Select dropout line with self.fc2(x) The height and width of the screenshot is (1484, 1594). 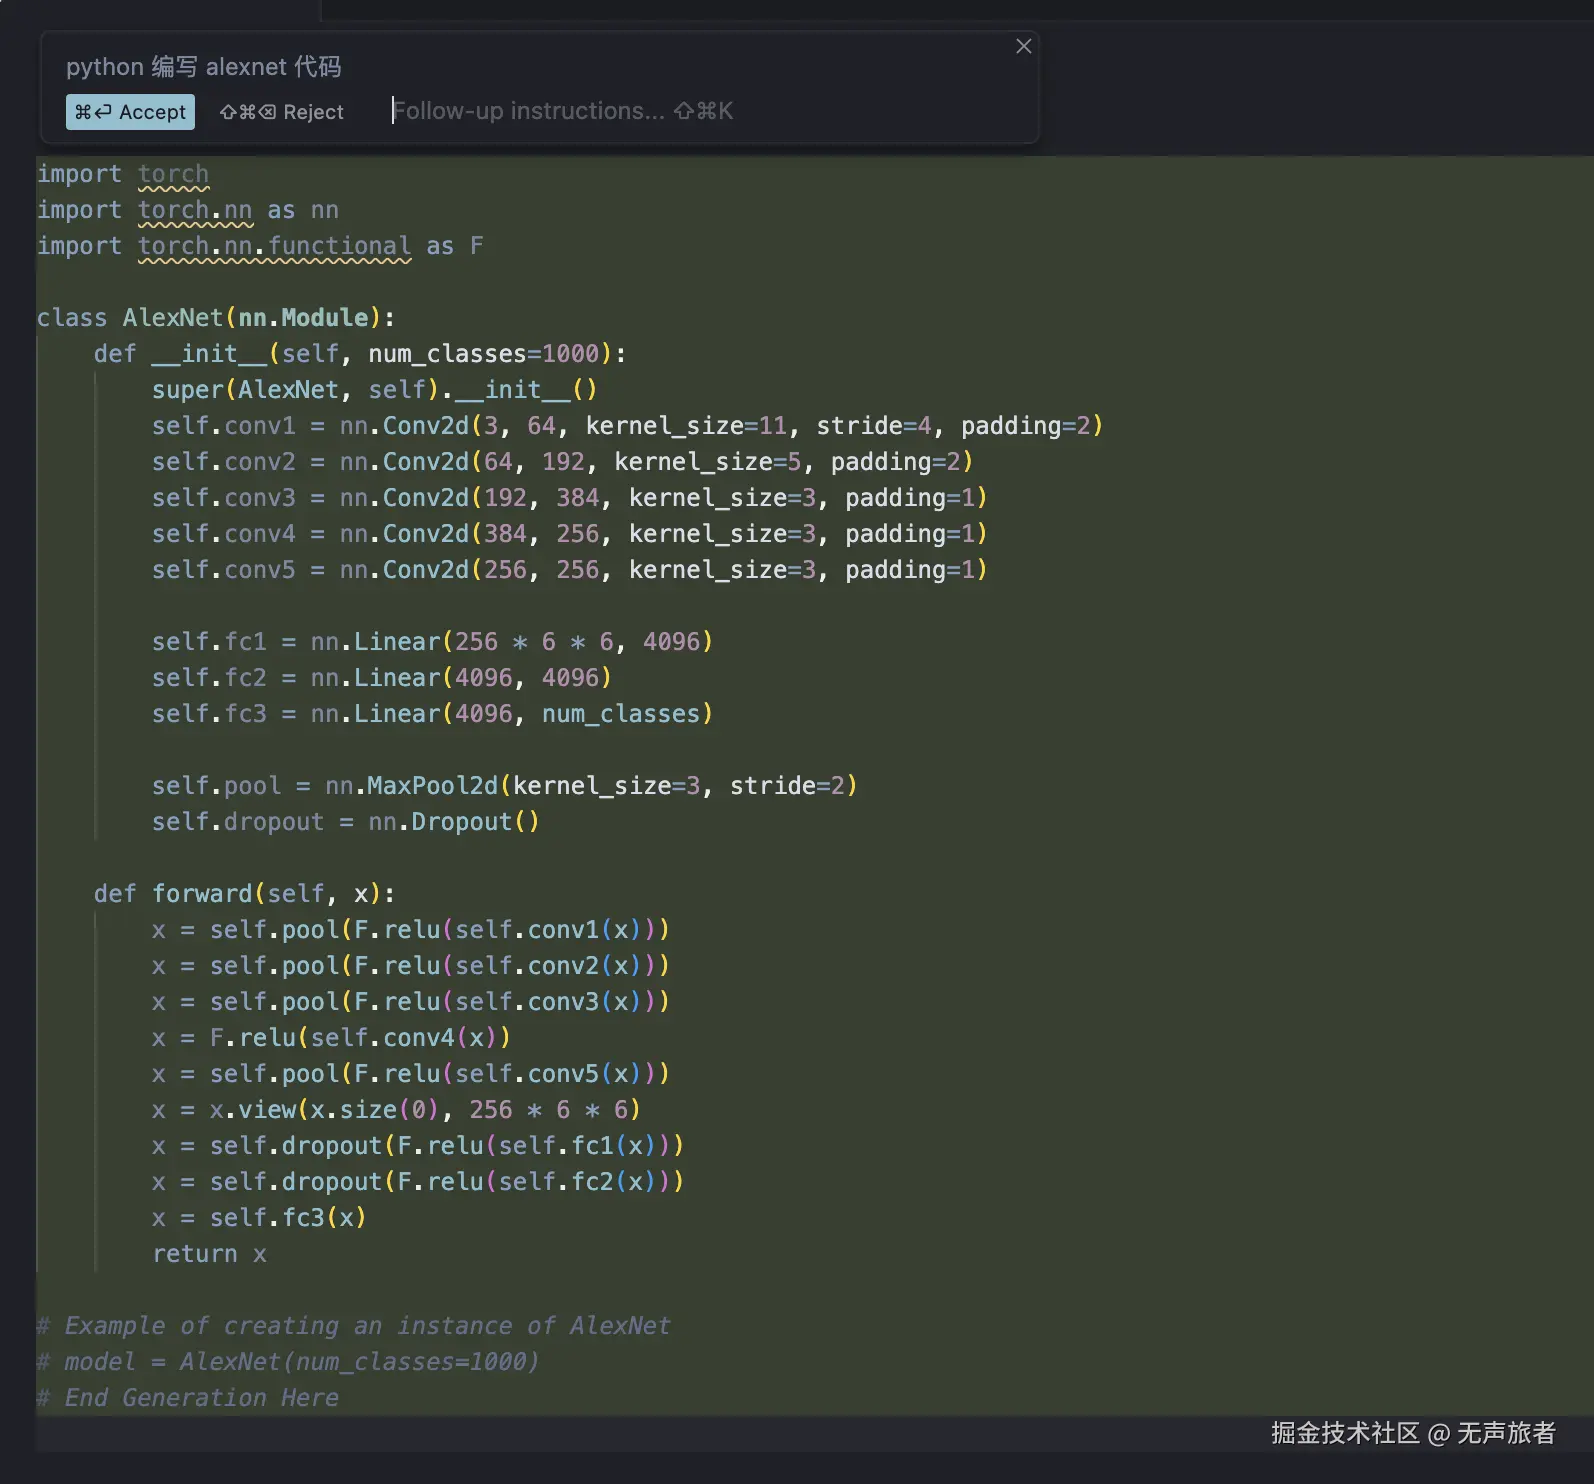point(418,1182)
